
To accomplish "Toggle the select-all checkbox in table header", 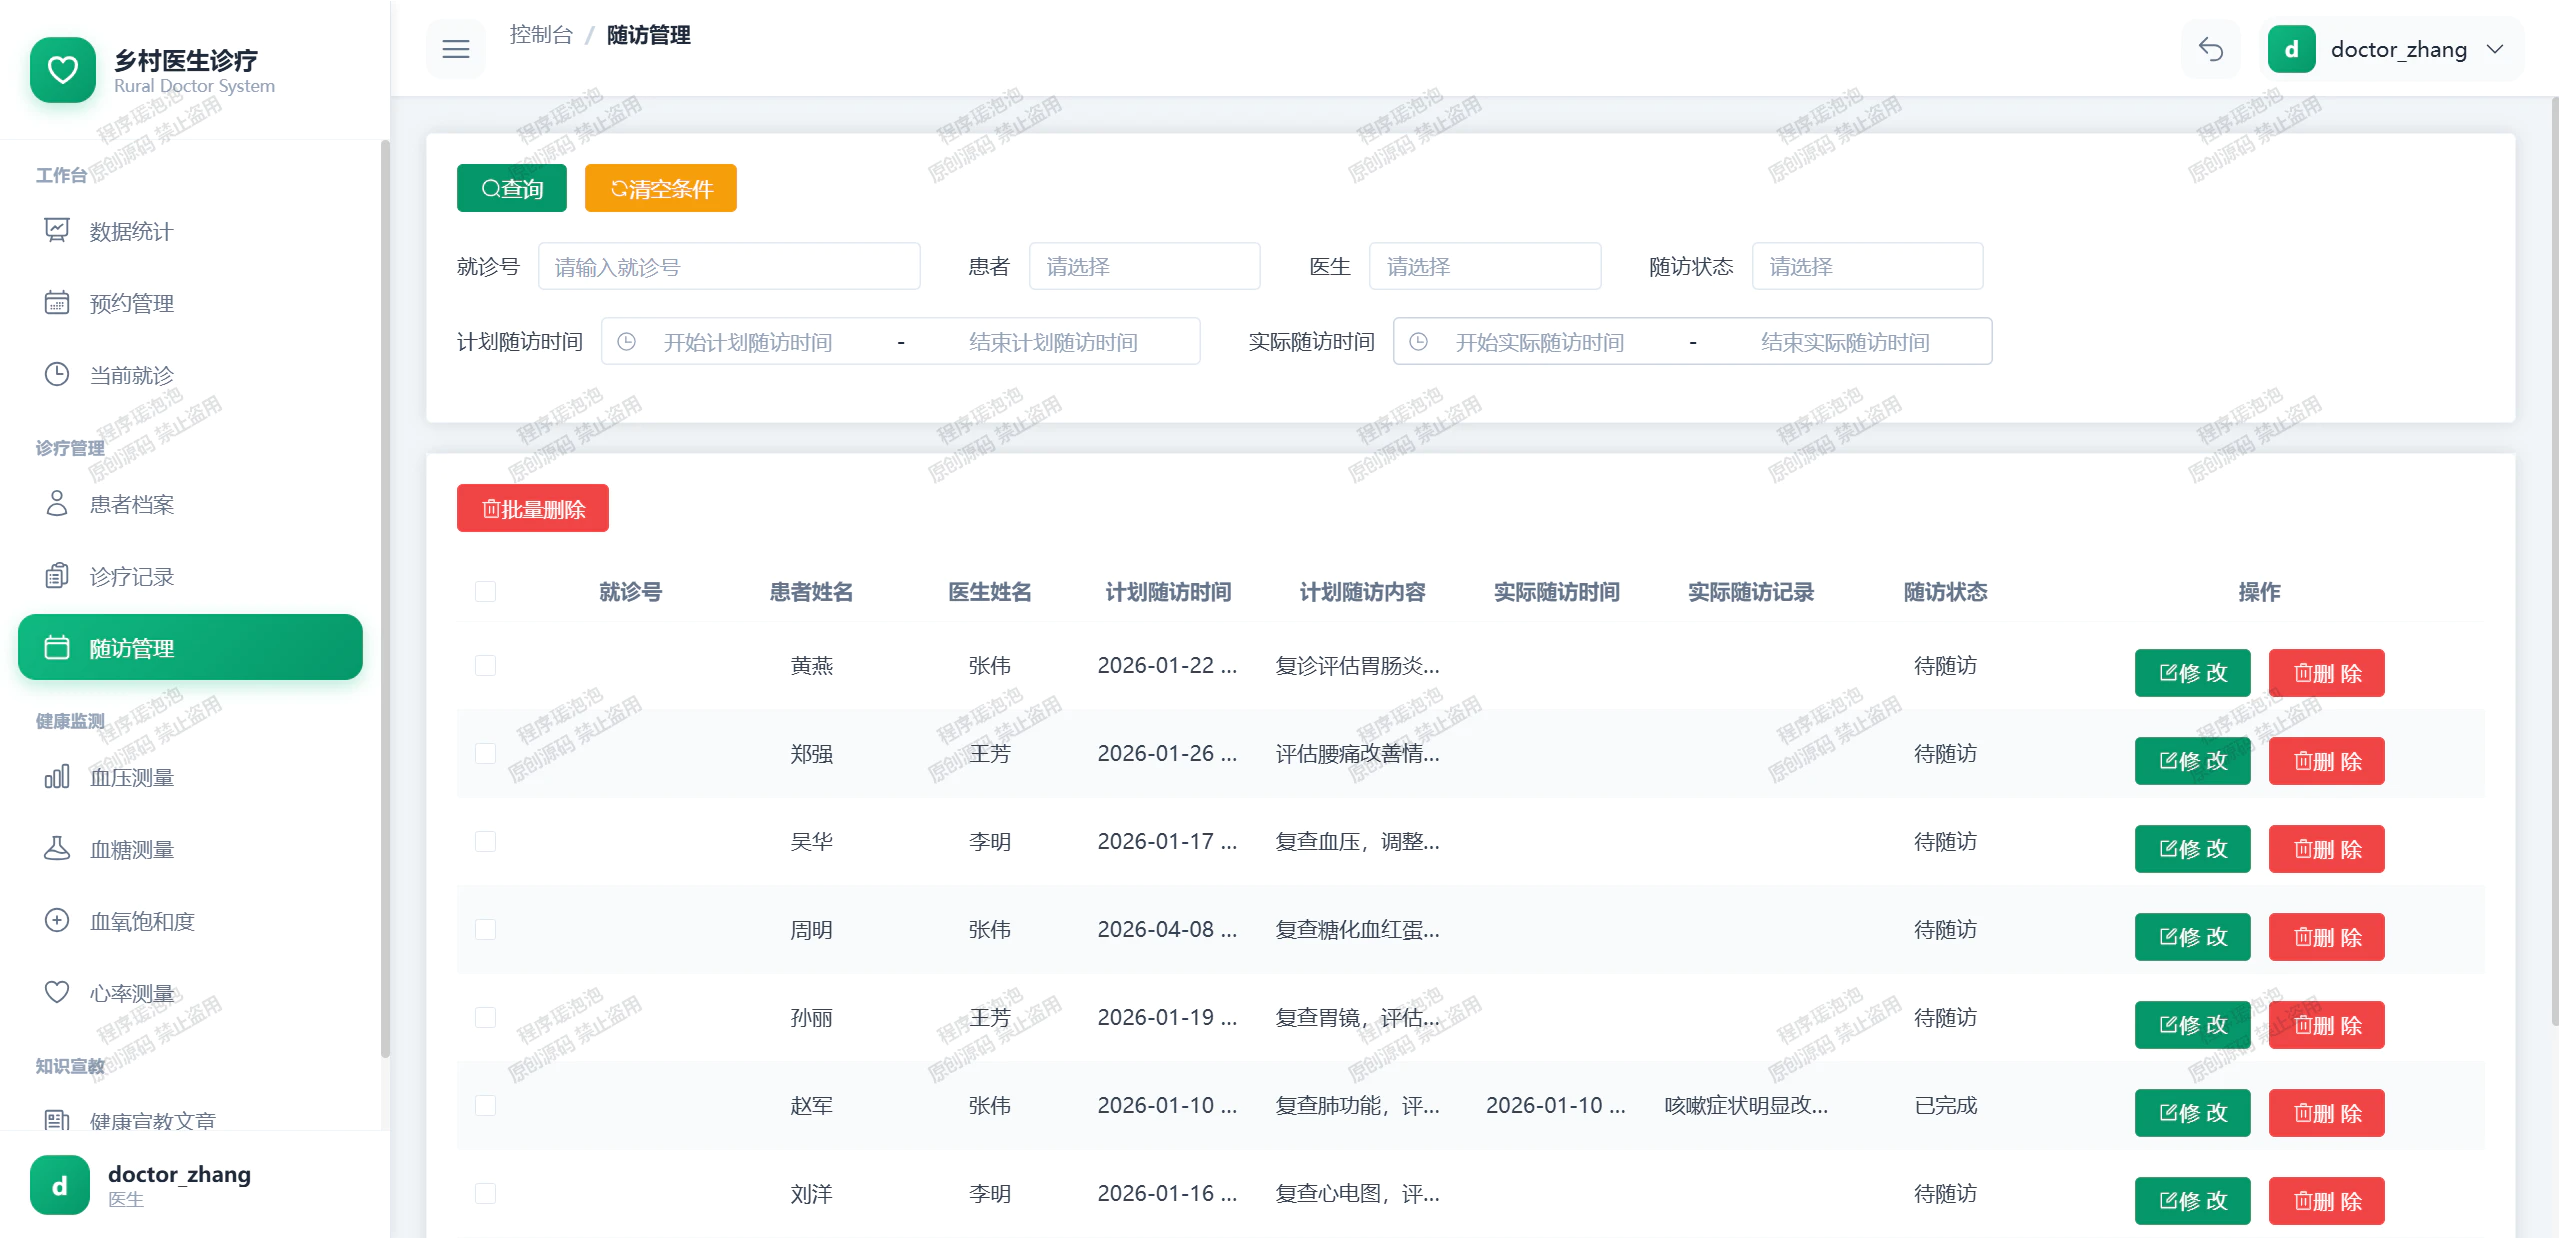I will pyautogui.click(x=486, y=592).
